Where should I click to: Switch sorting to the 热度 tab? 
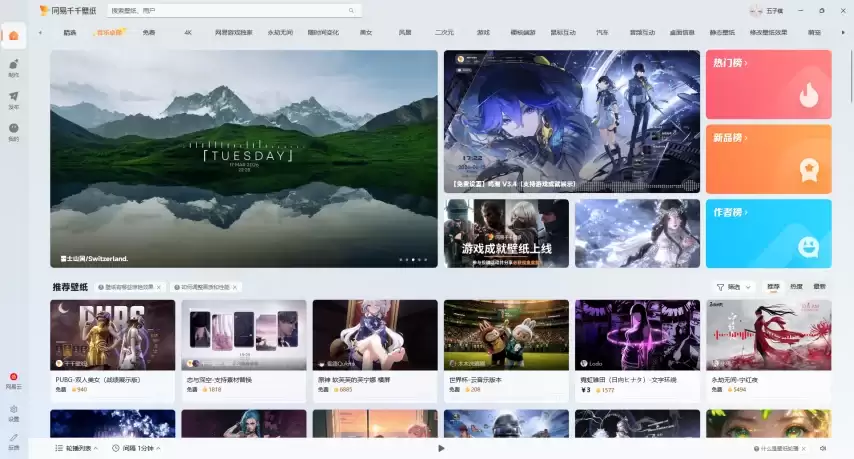[x=796, y=286]
